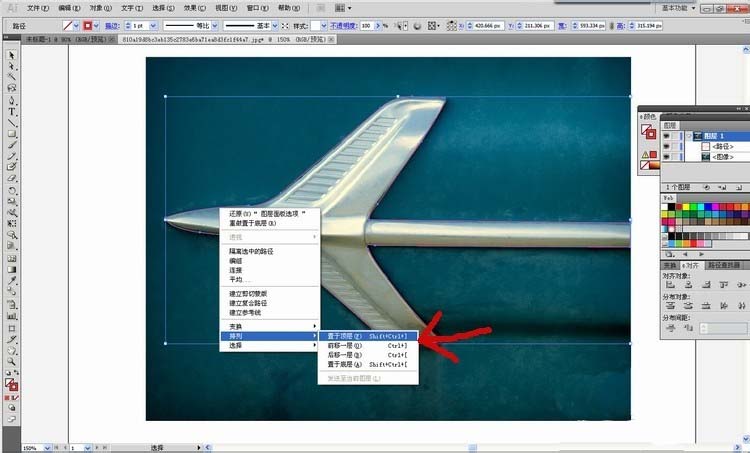Click the transform reference point grid icon

click(451, 26)
